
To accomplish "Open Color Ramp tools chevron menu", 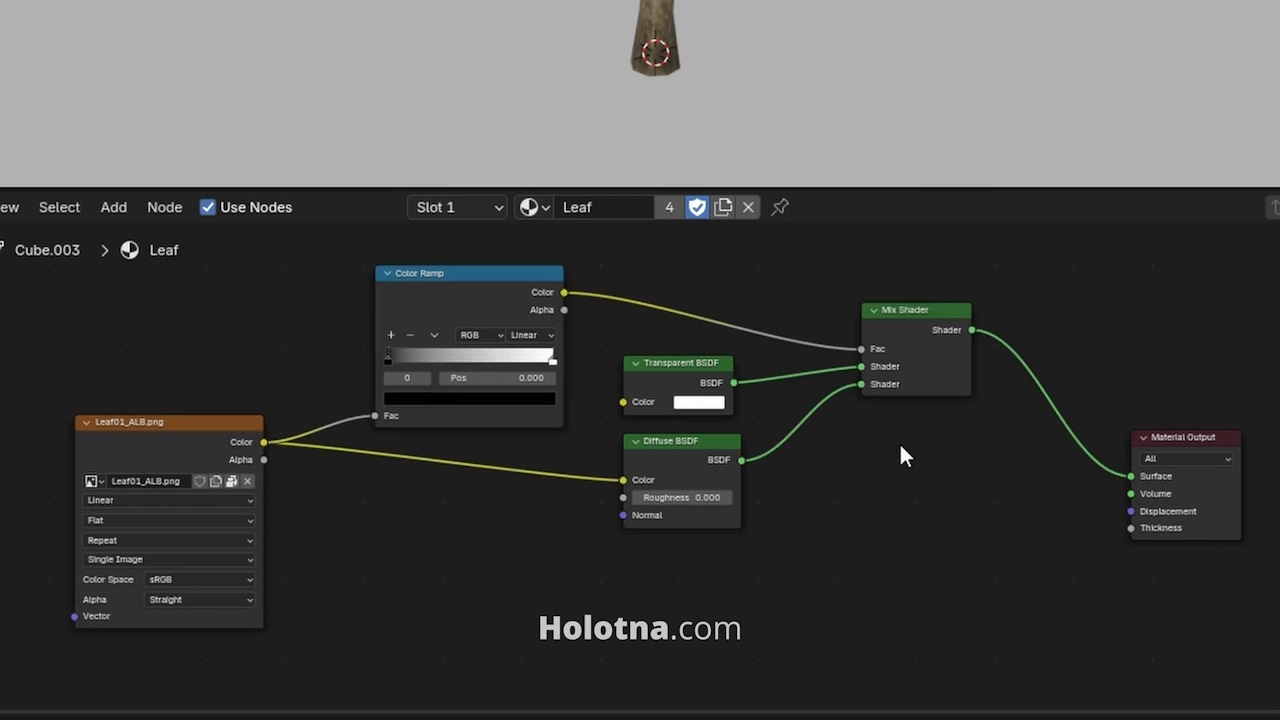I will coord(434,335).
